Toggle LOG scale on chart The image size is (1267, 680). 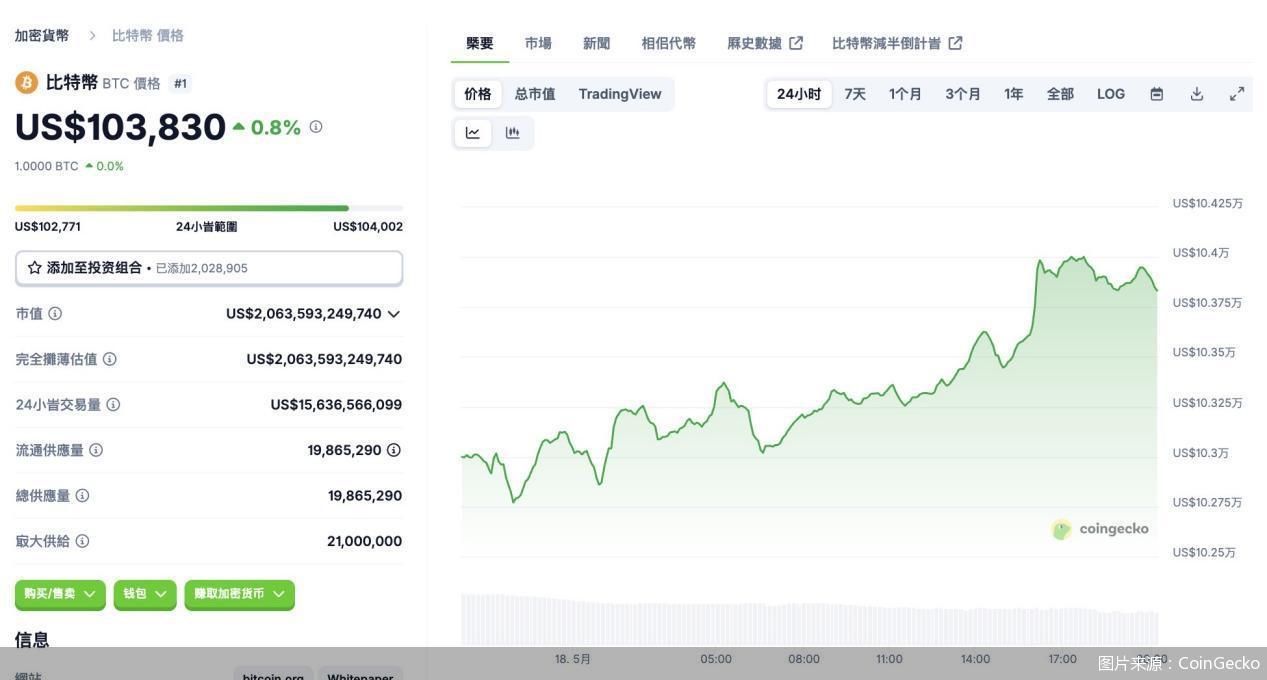coord(1111,94)
